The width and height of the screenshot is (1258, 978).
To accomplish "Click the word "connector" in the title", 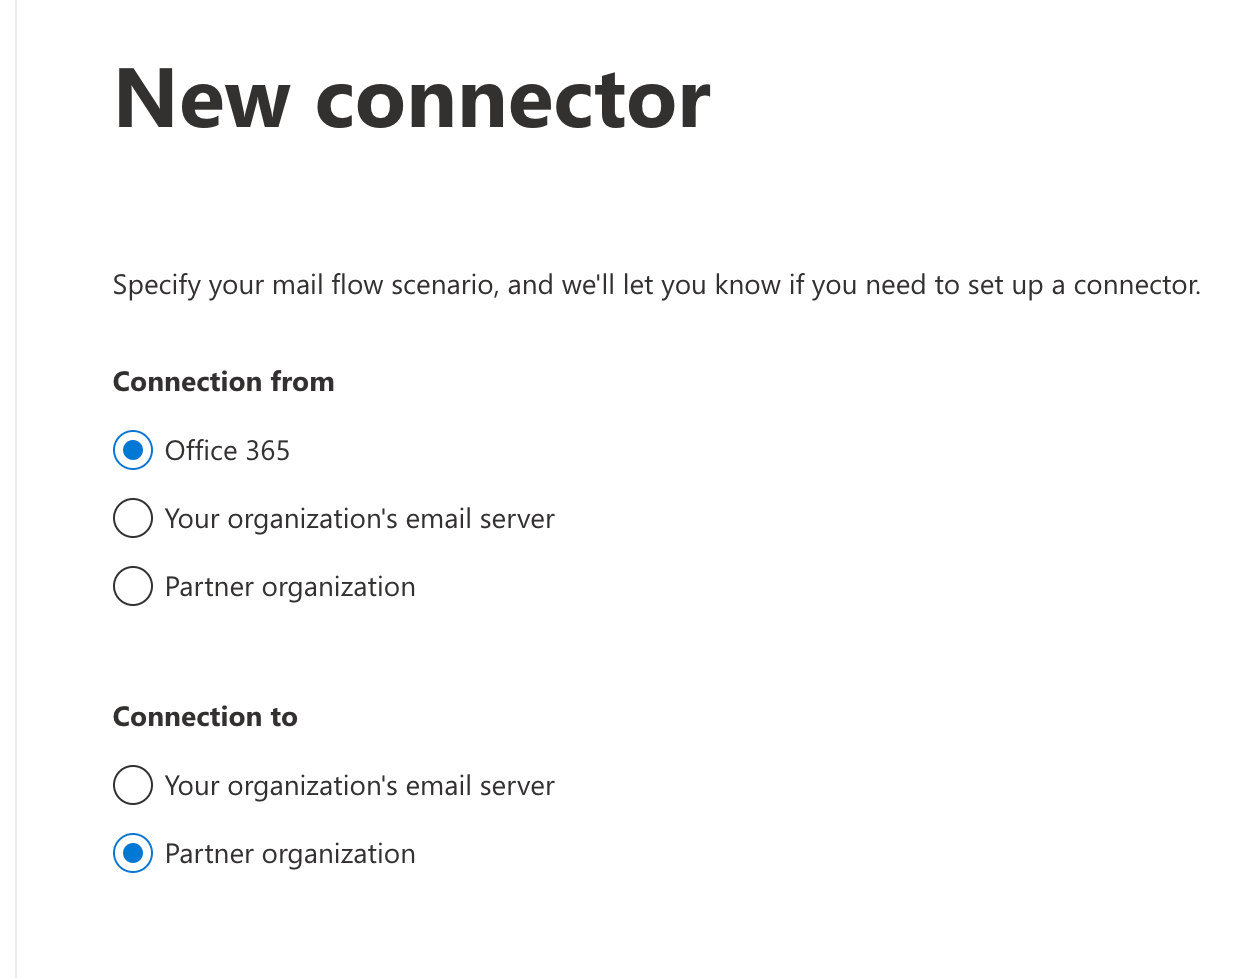I will 513,101.
